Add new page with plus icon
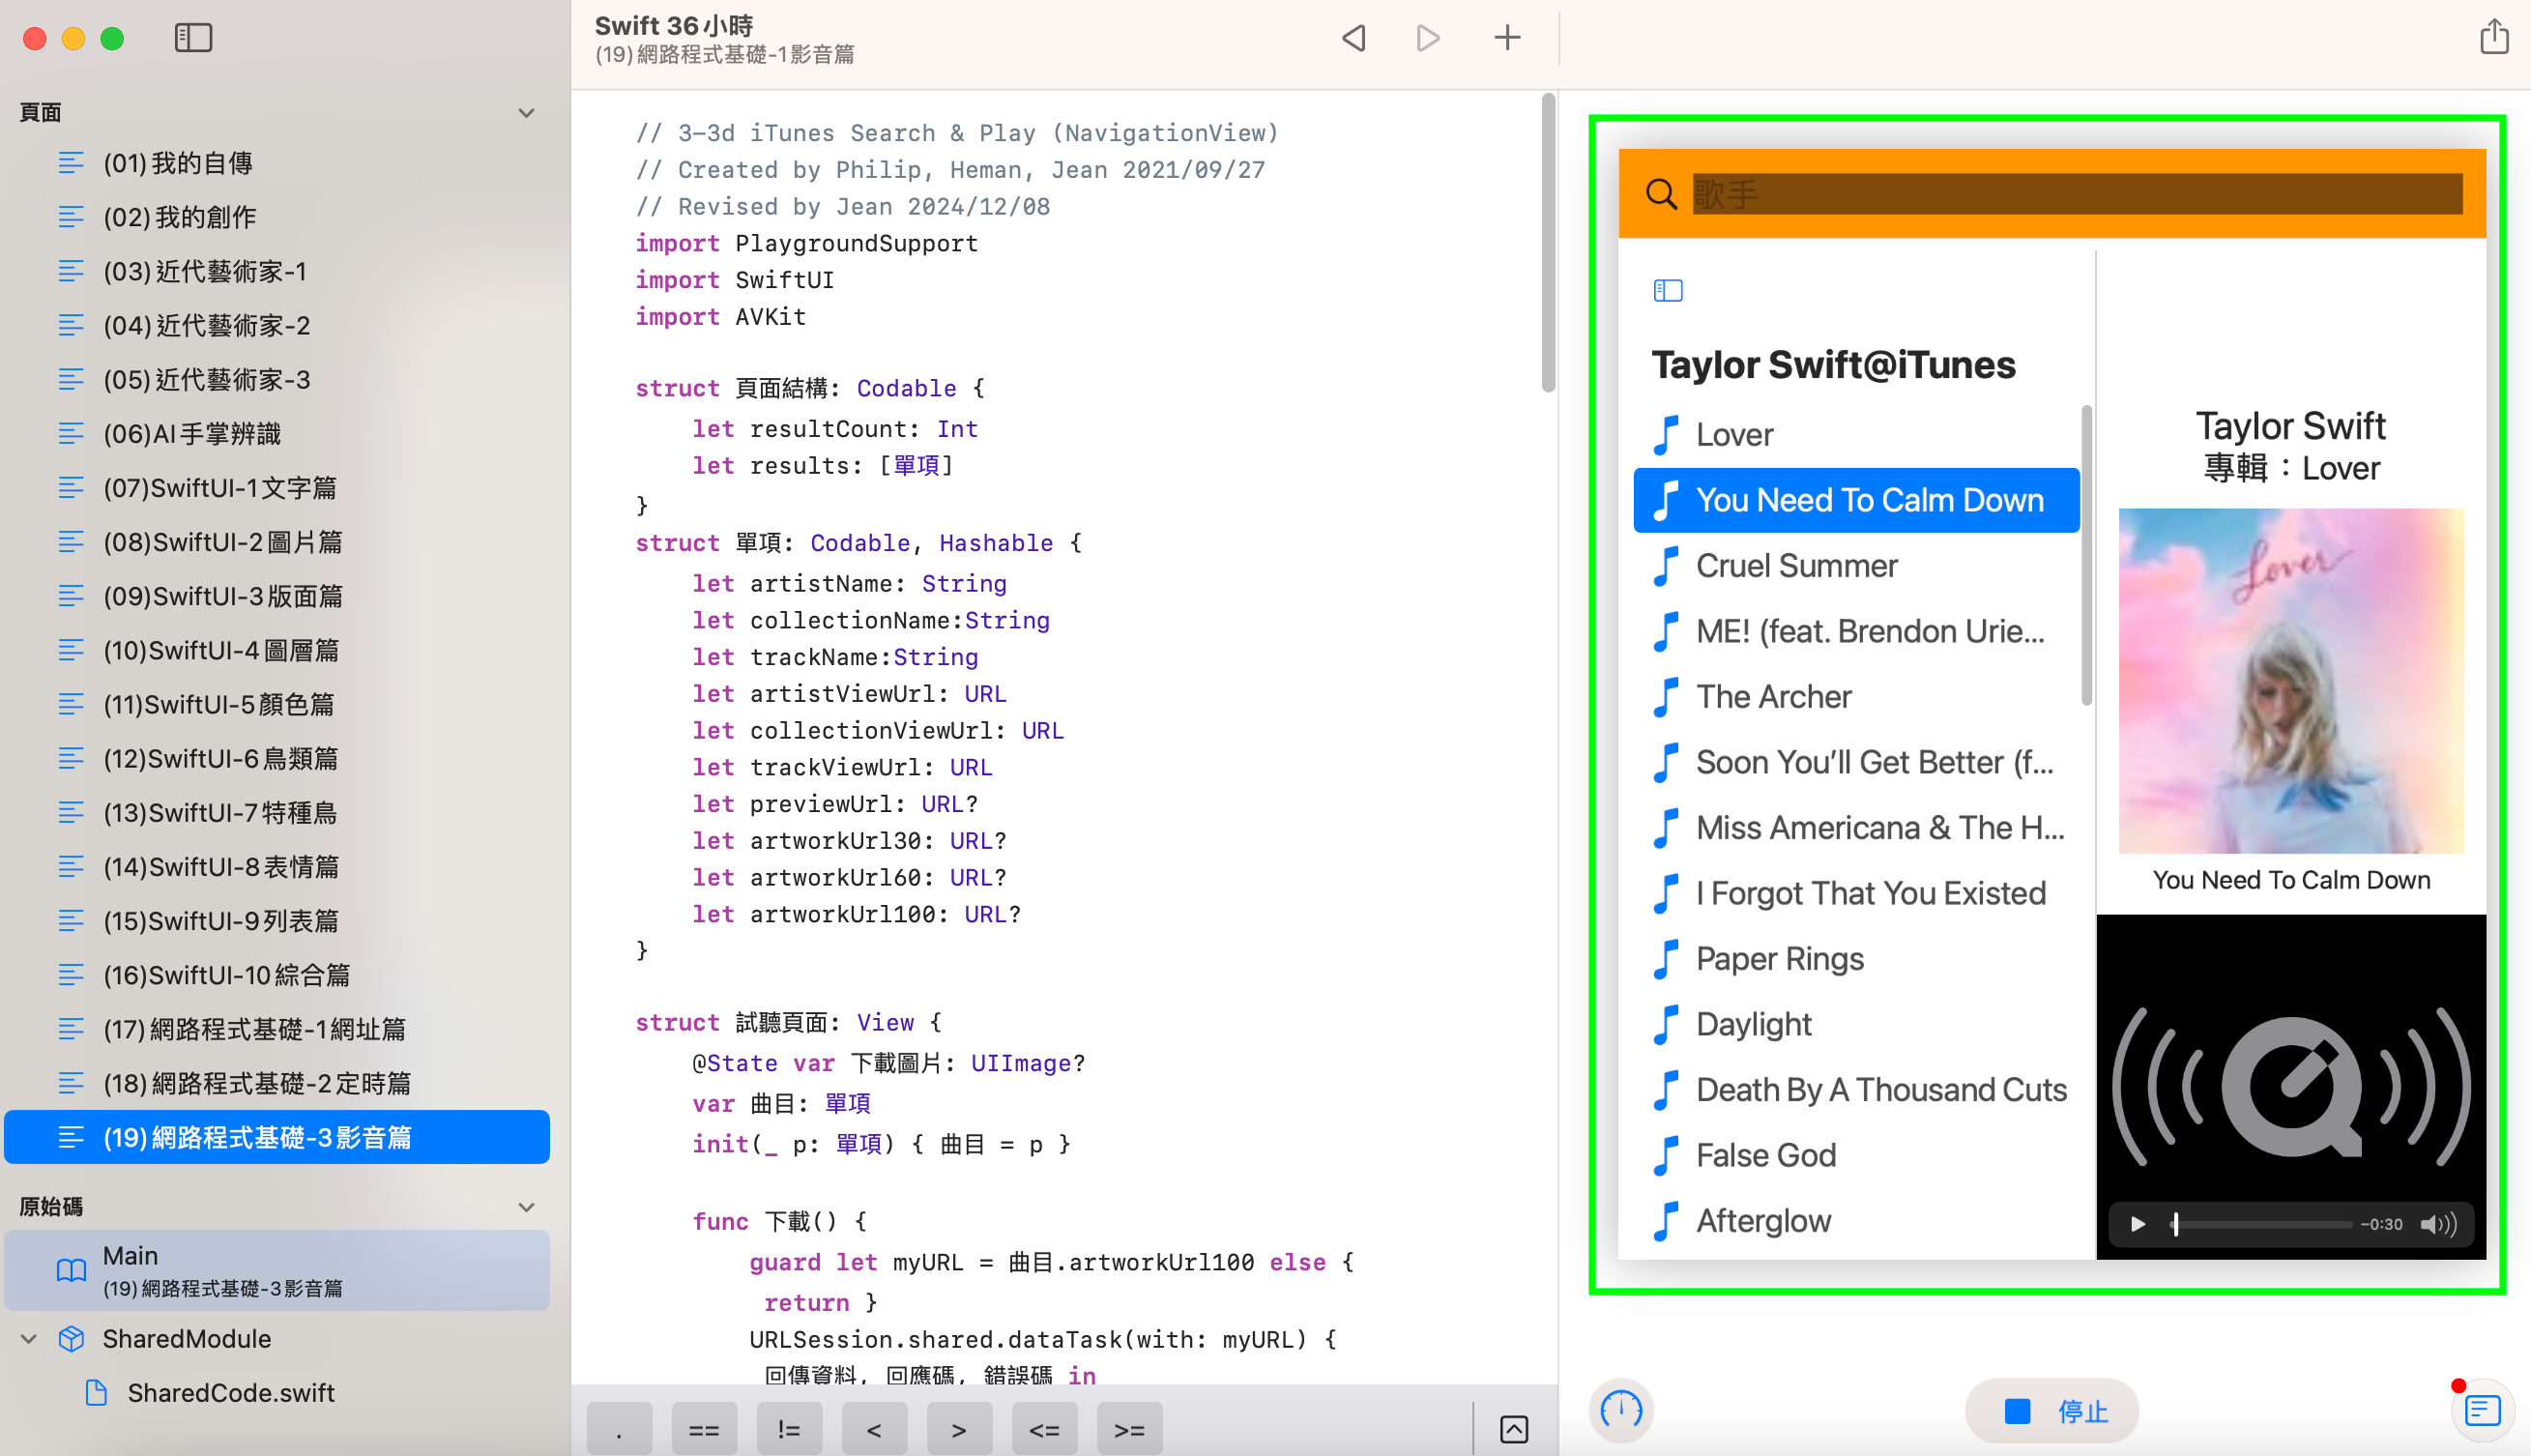 (x=1507, y=38)
